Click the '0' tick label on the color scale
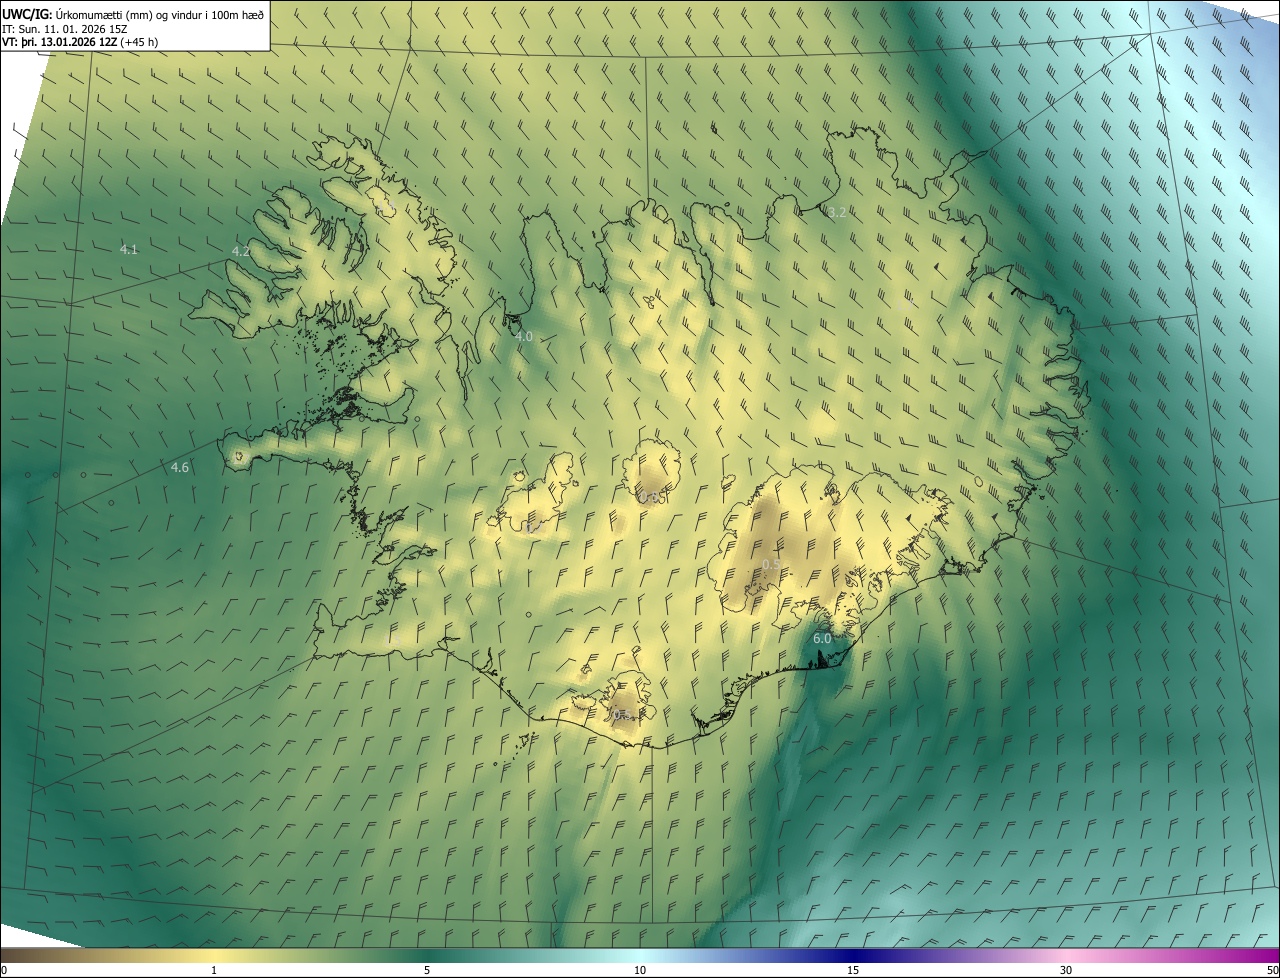The width and height of the screenshot is (1280, 978). coord(4,971)
